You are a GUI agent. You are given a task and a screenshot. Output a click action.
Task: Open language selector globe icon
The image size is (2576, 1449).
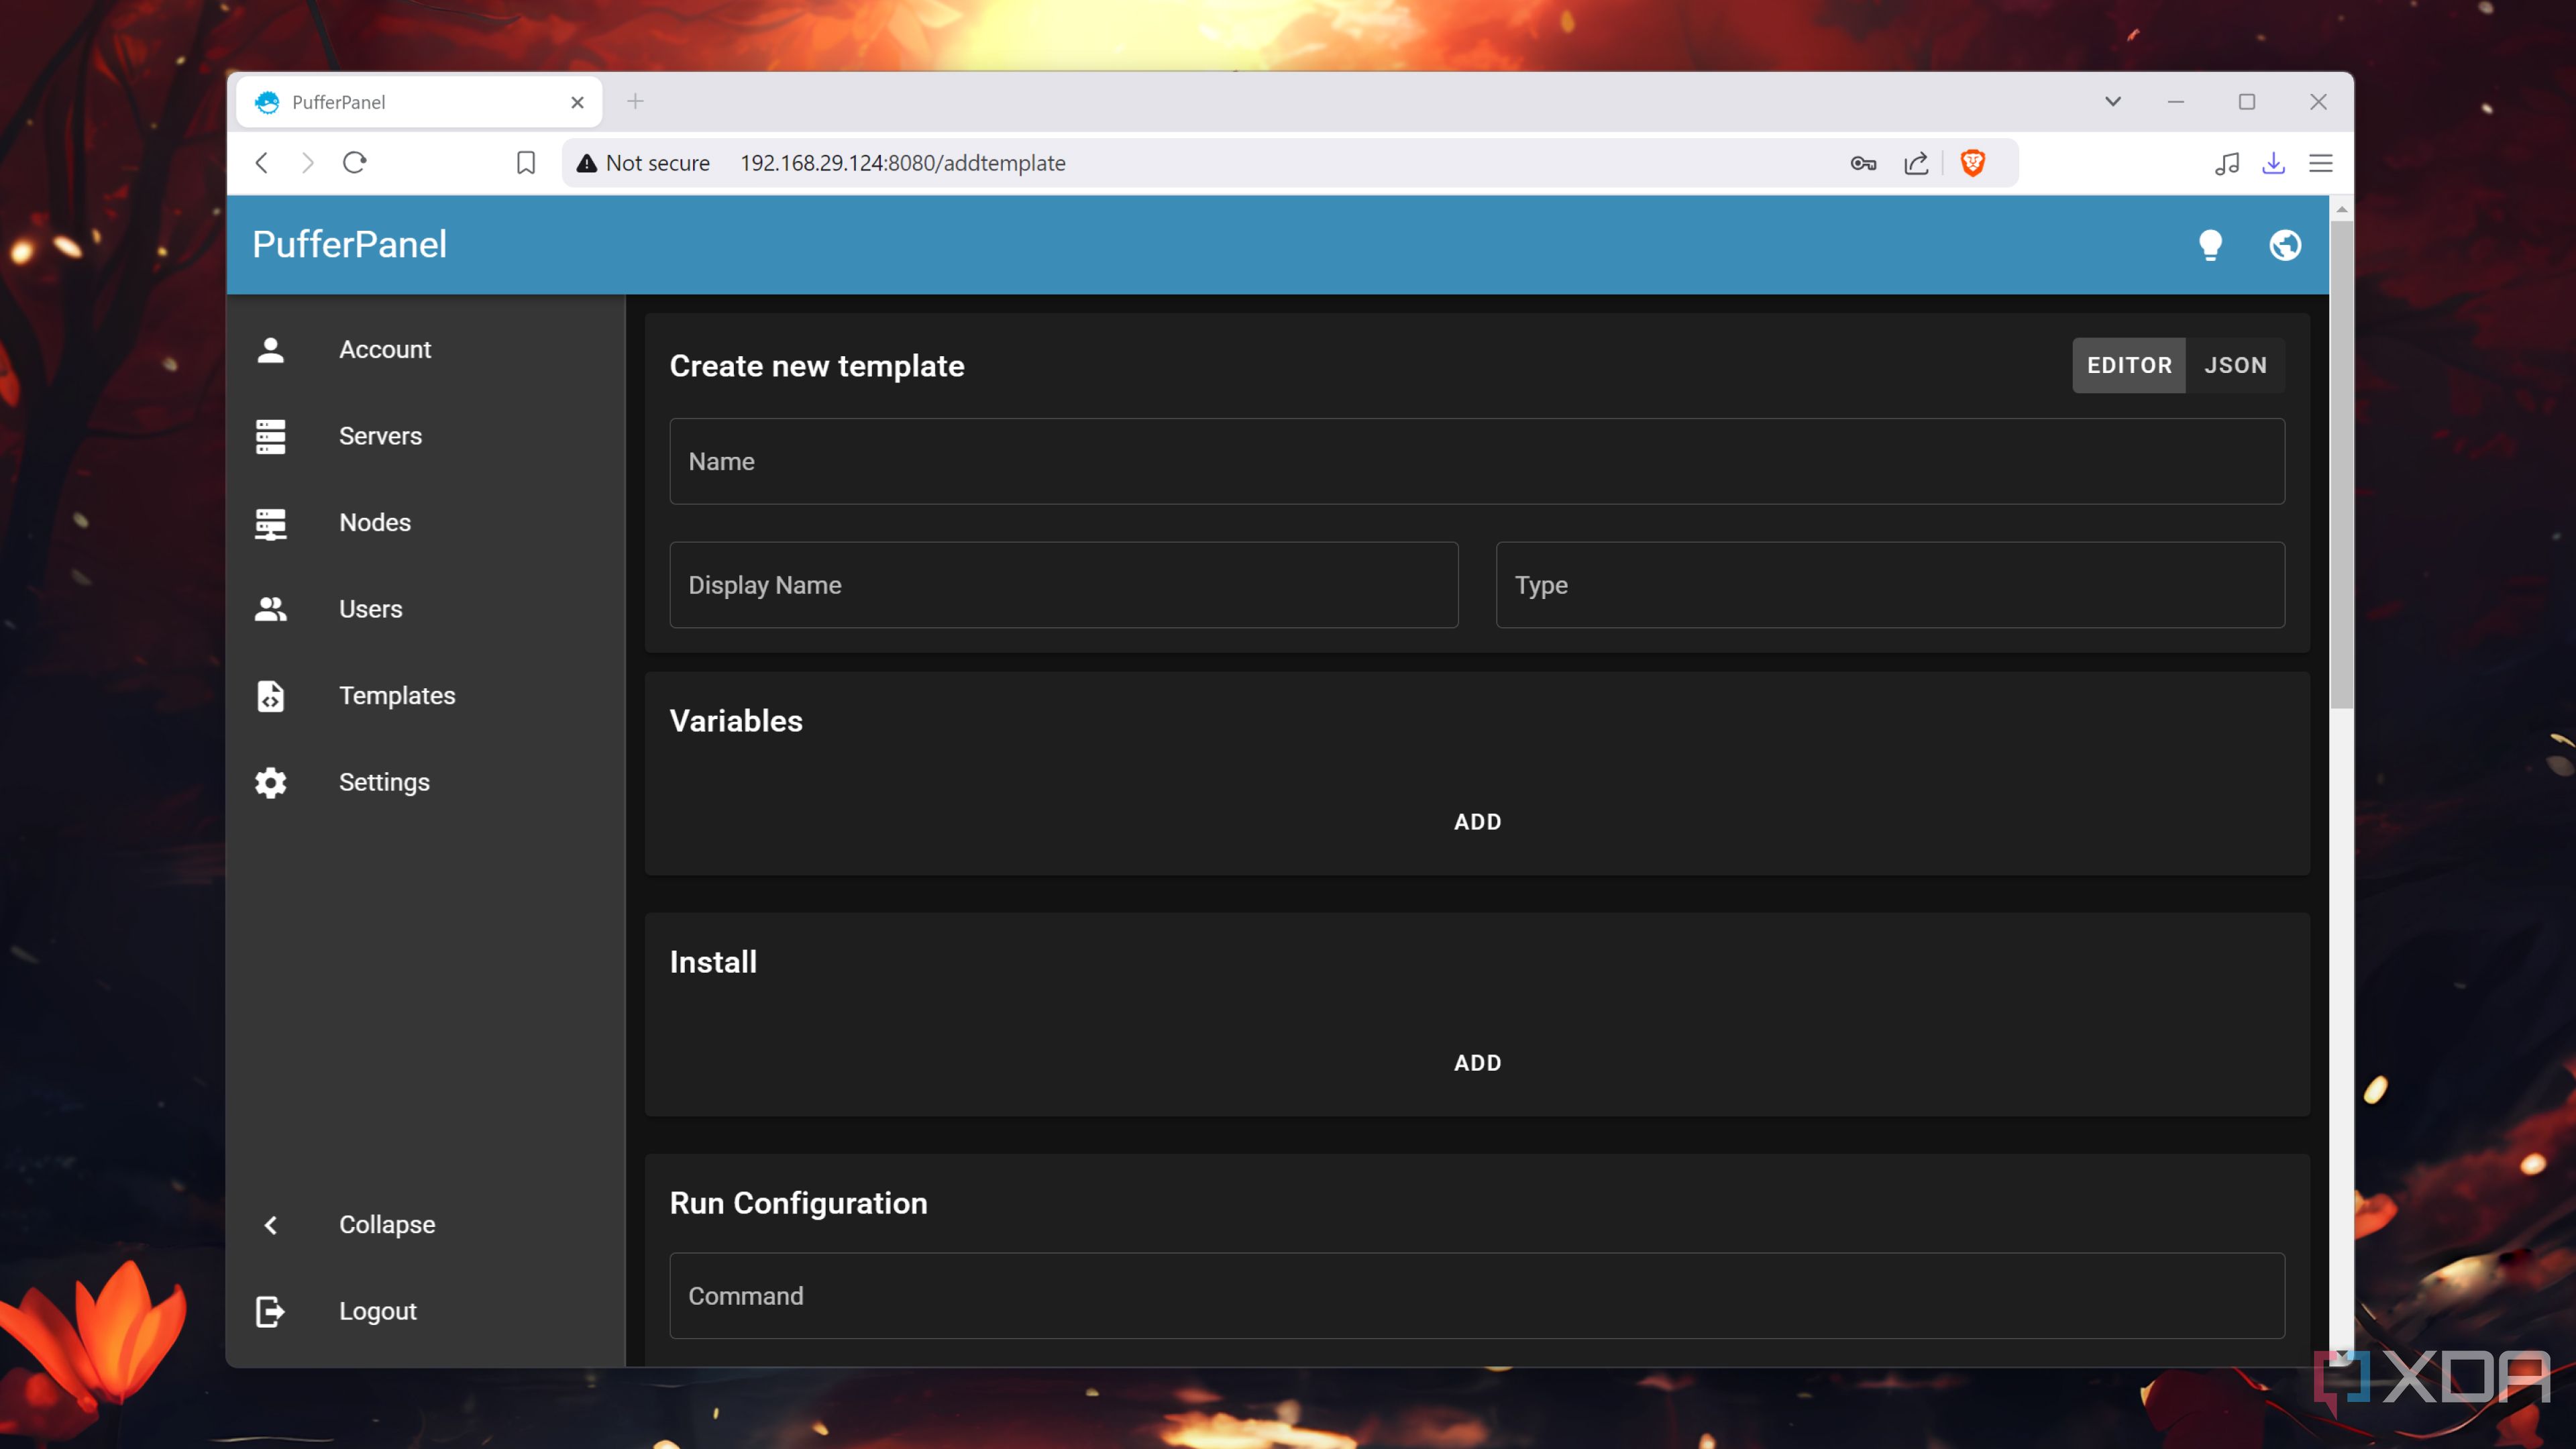(2285, 245)
